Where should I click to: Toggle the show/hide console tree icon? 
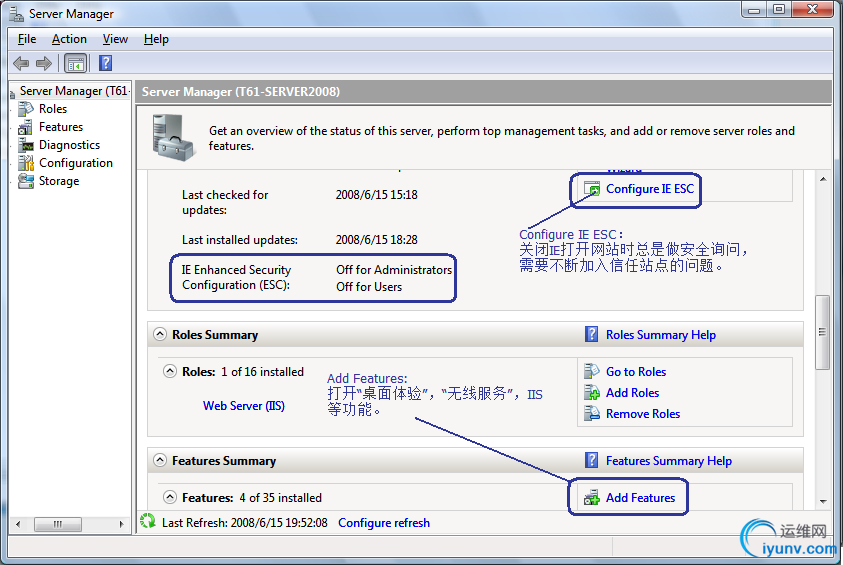coord(75,63)
